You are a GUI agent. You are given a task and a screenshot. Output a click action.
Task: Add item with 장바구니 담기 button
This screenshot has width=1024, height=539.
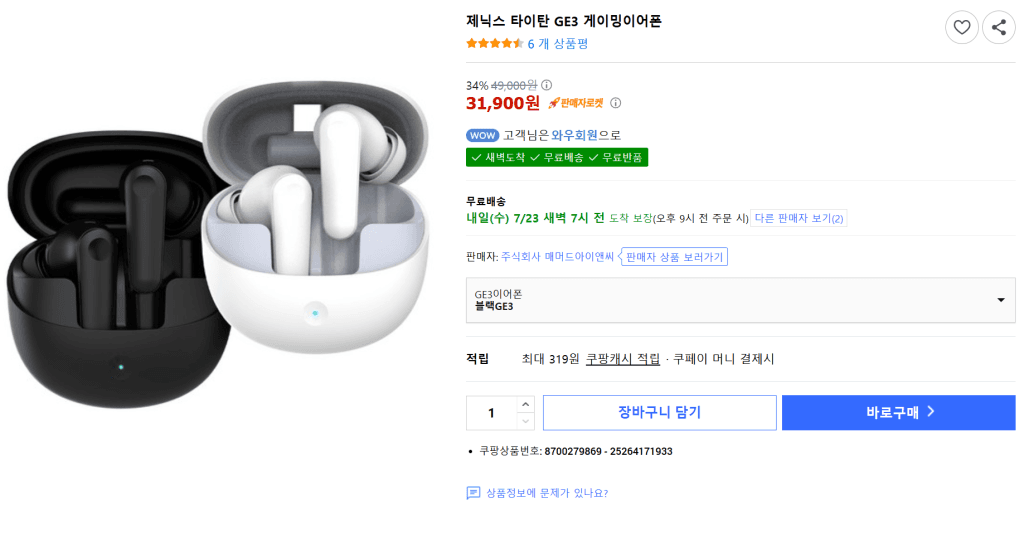tap(660, 412)
